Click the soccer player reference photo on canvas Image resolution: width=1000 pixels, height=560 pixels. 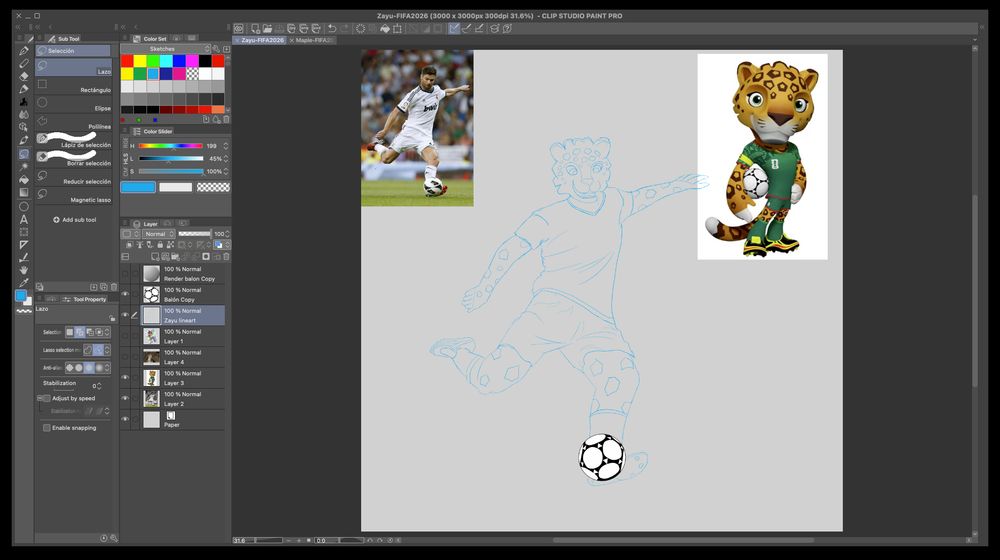click(417, 128)
